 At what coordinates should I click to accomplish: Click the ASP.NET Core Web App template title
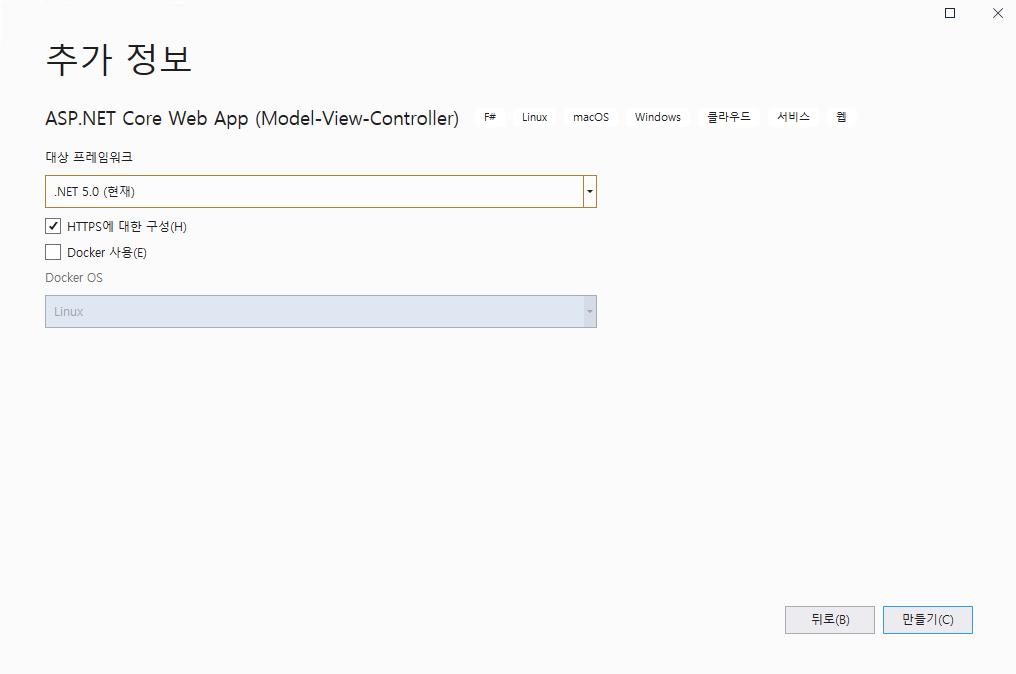[x=251, y=118]
